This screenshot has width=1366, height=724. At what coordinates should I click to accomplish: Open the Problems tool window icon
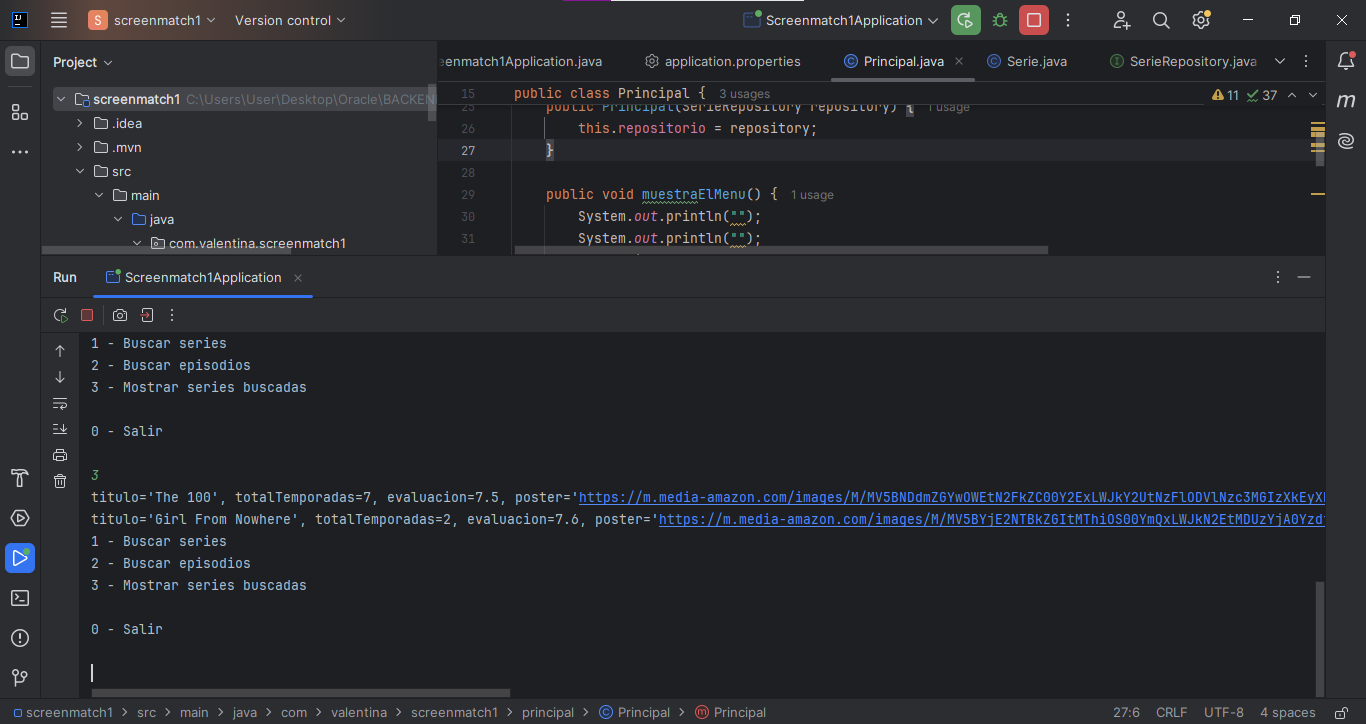(x=20, y=638)
